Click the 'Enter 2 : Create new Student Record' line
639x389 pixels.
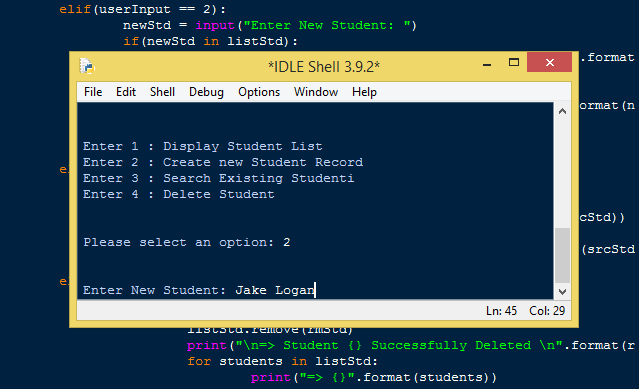pyautogui.click(x=223, y=162)
